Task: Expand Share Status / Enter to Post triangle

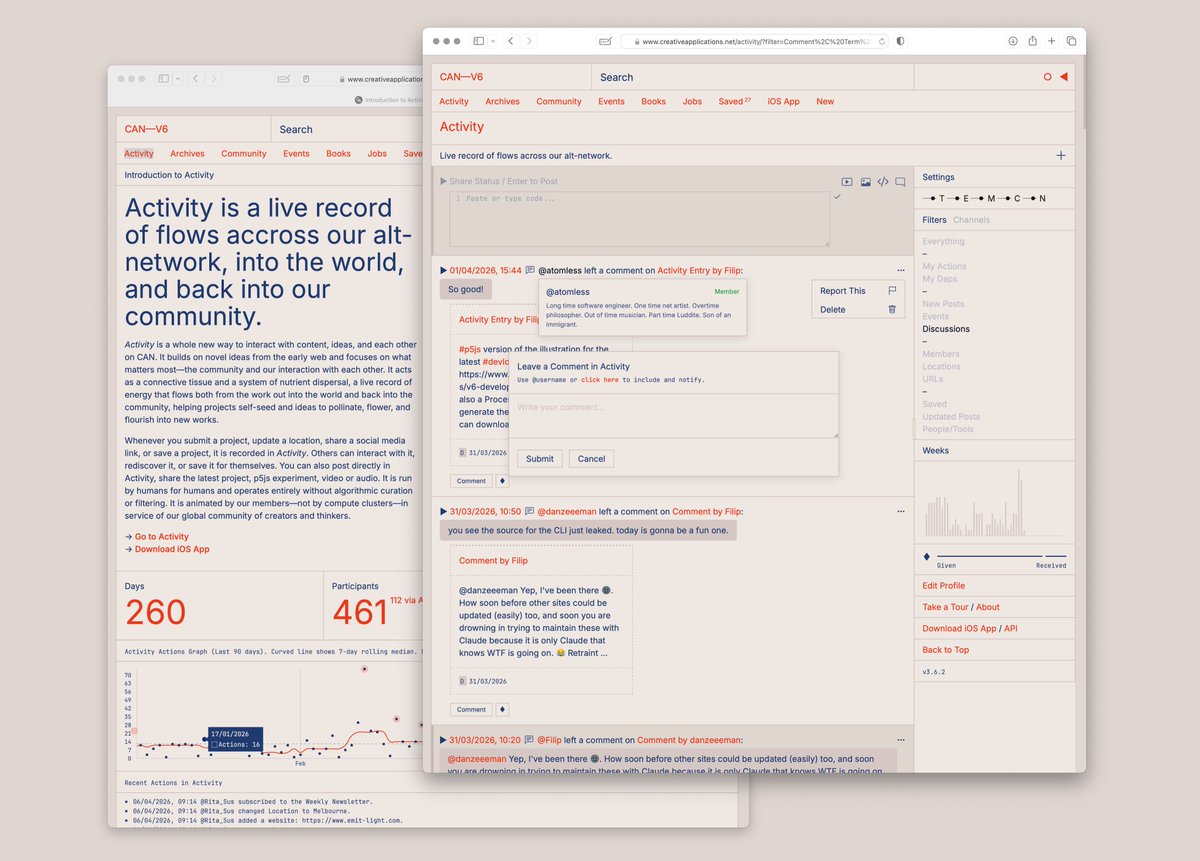Action: (443, 181)
